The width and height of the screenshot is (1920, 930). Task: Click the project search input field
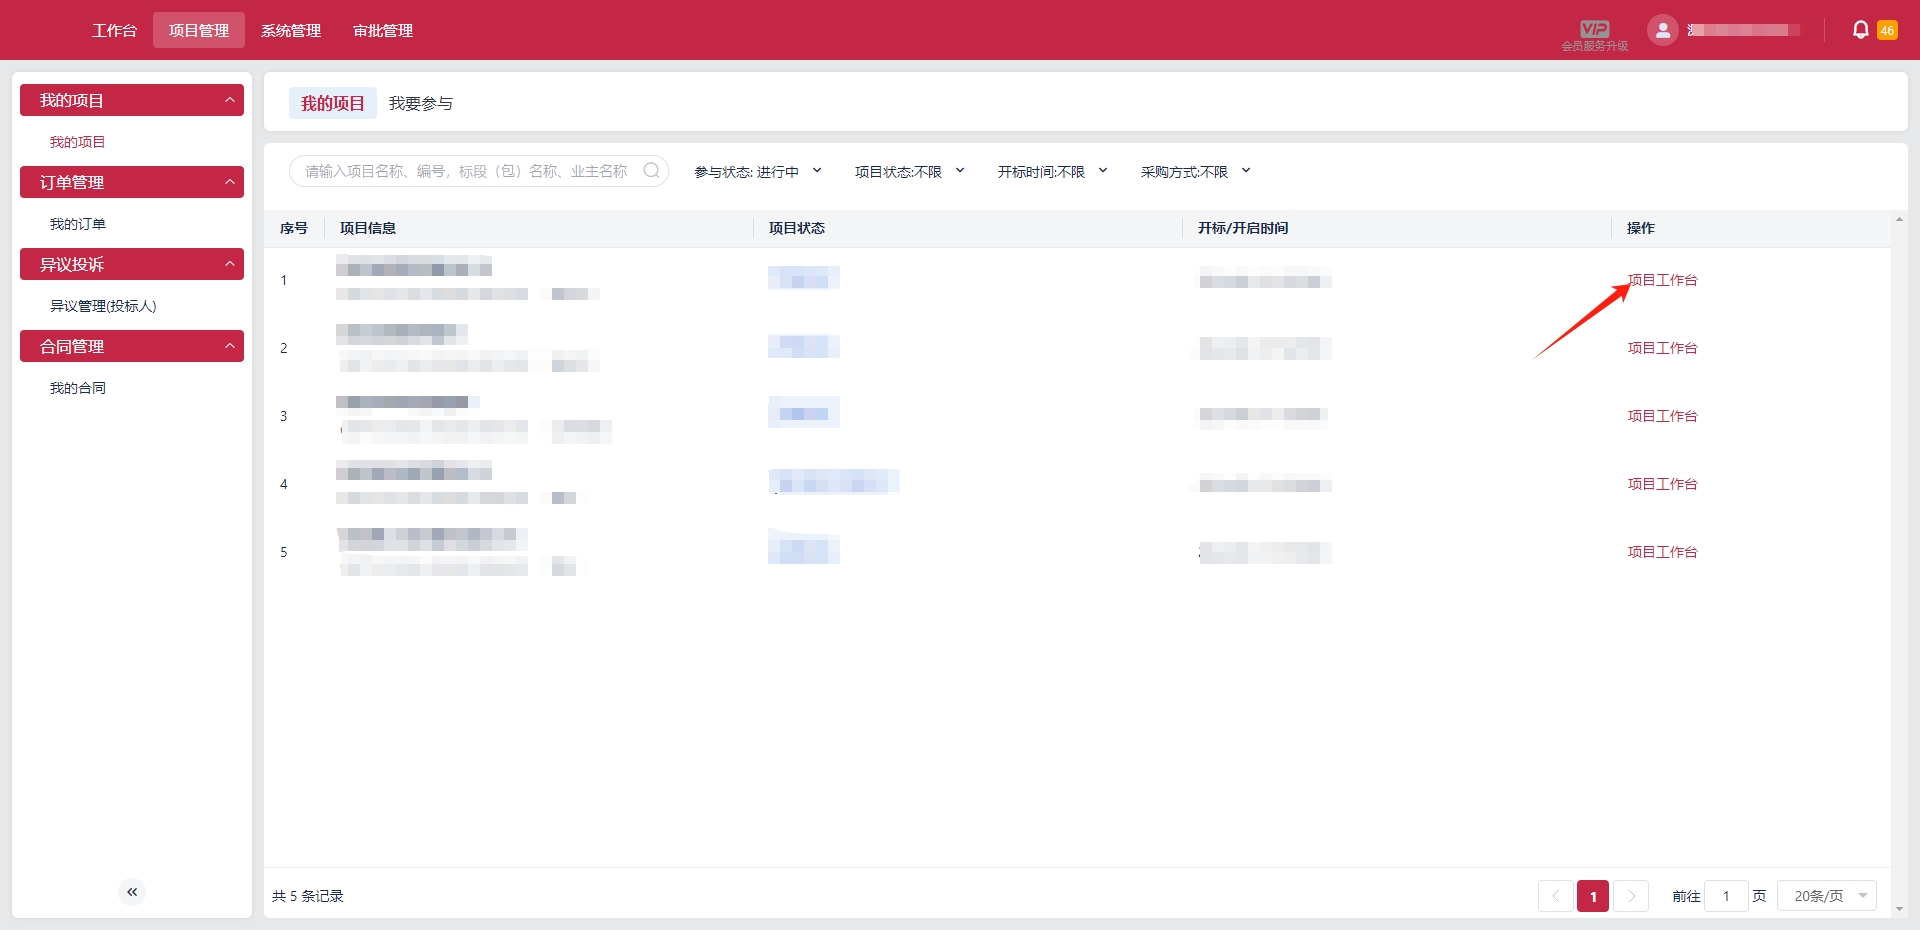coord(465,172)
